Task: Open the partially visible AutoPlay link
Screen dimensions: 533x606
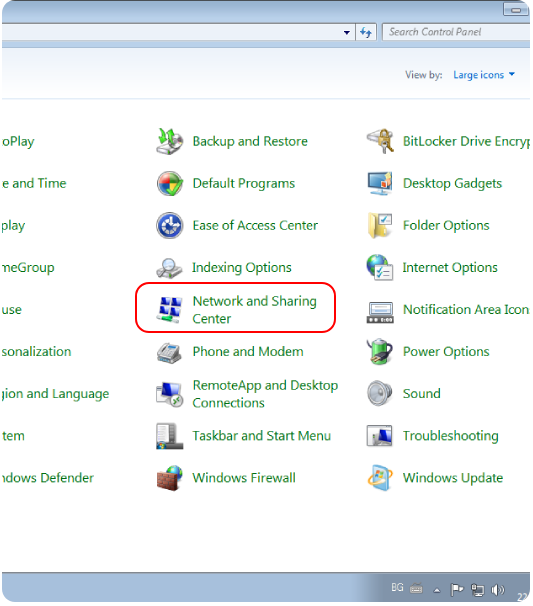Action: (18, 141)
